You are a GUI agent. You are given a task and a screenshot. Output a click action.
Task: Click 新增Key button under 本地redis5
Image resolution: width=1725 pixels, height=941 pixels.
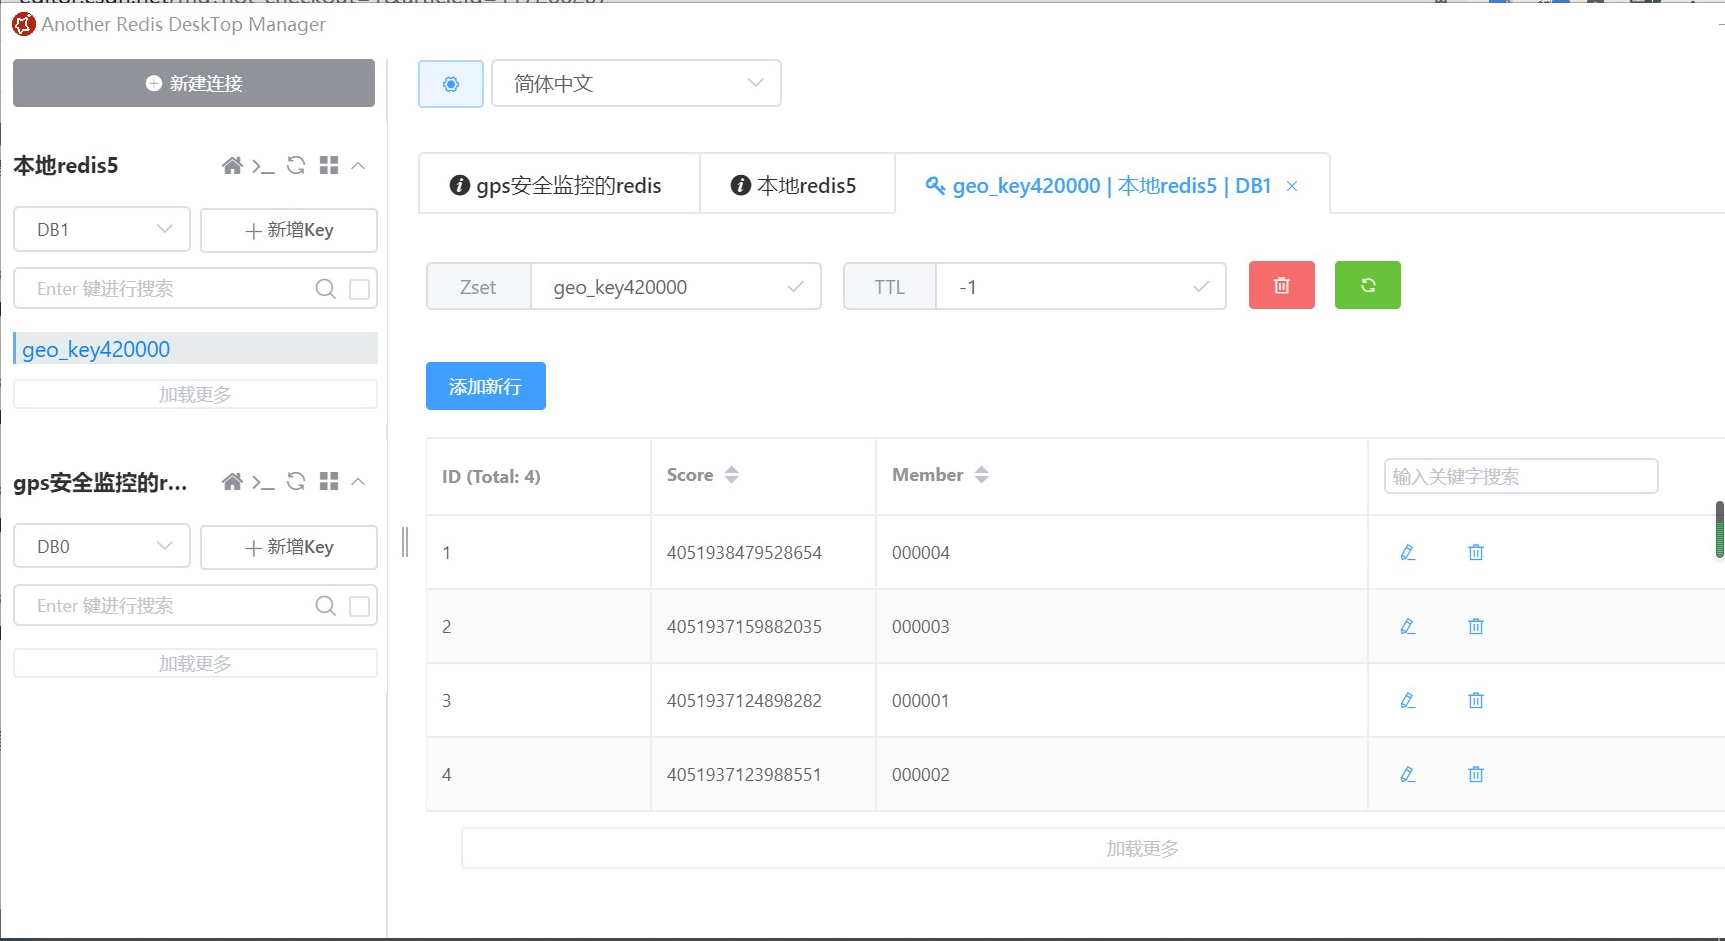289,230
